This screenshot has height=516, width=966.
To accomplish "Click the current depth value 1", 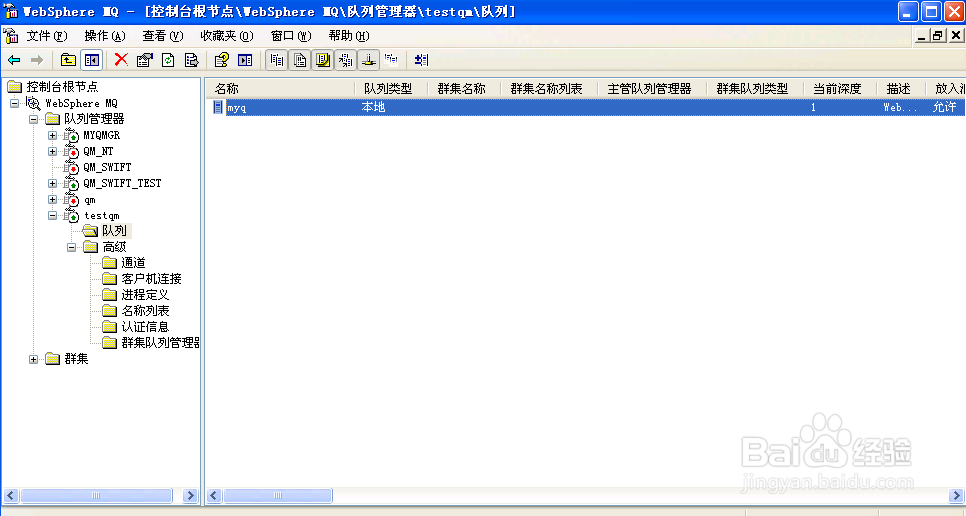I will [x=813, y=107].
